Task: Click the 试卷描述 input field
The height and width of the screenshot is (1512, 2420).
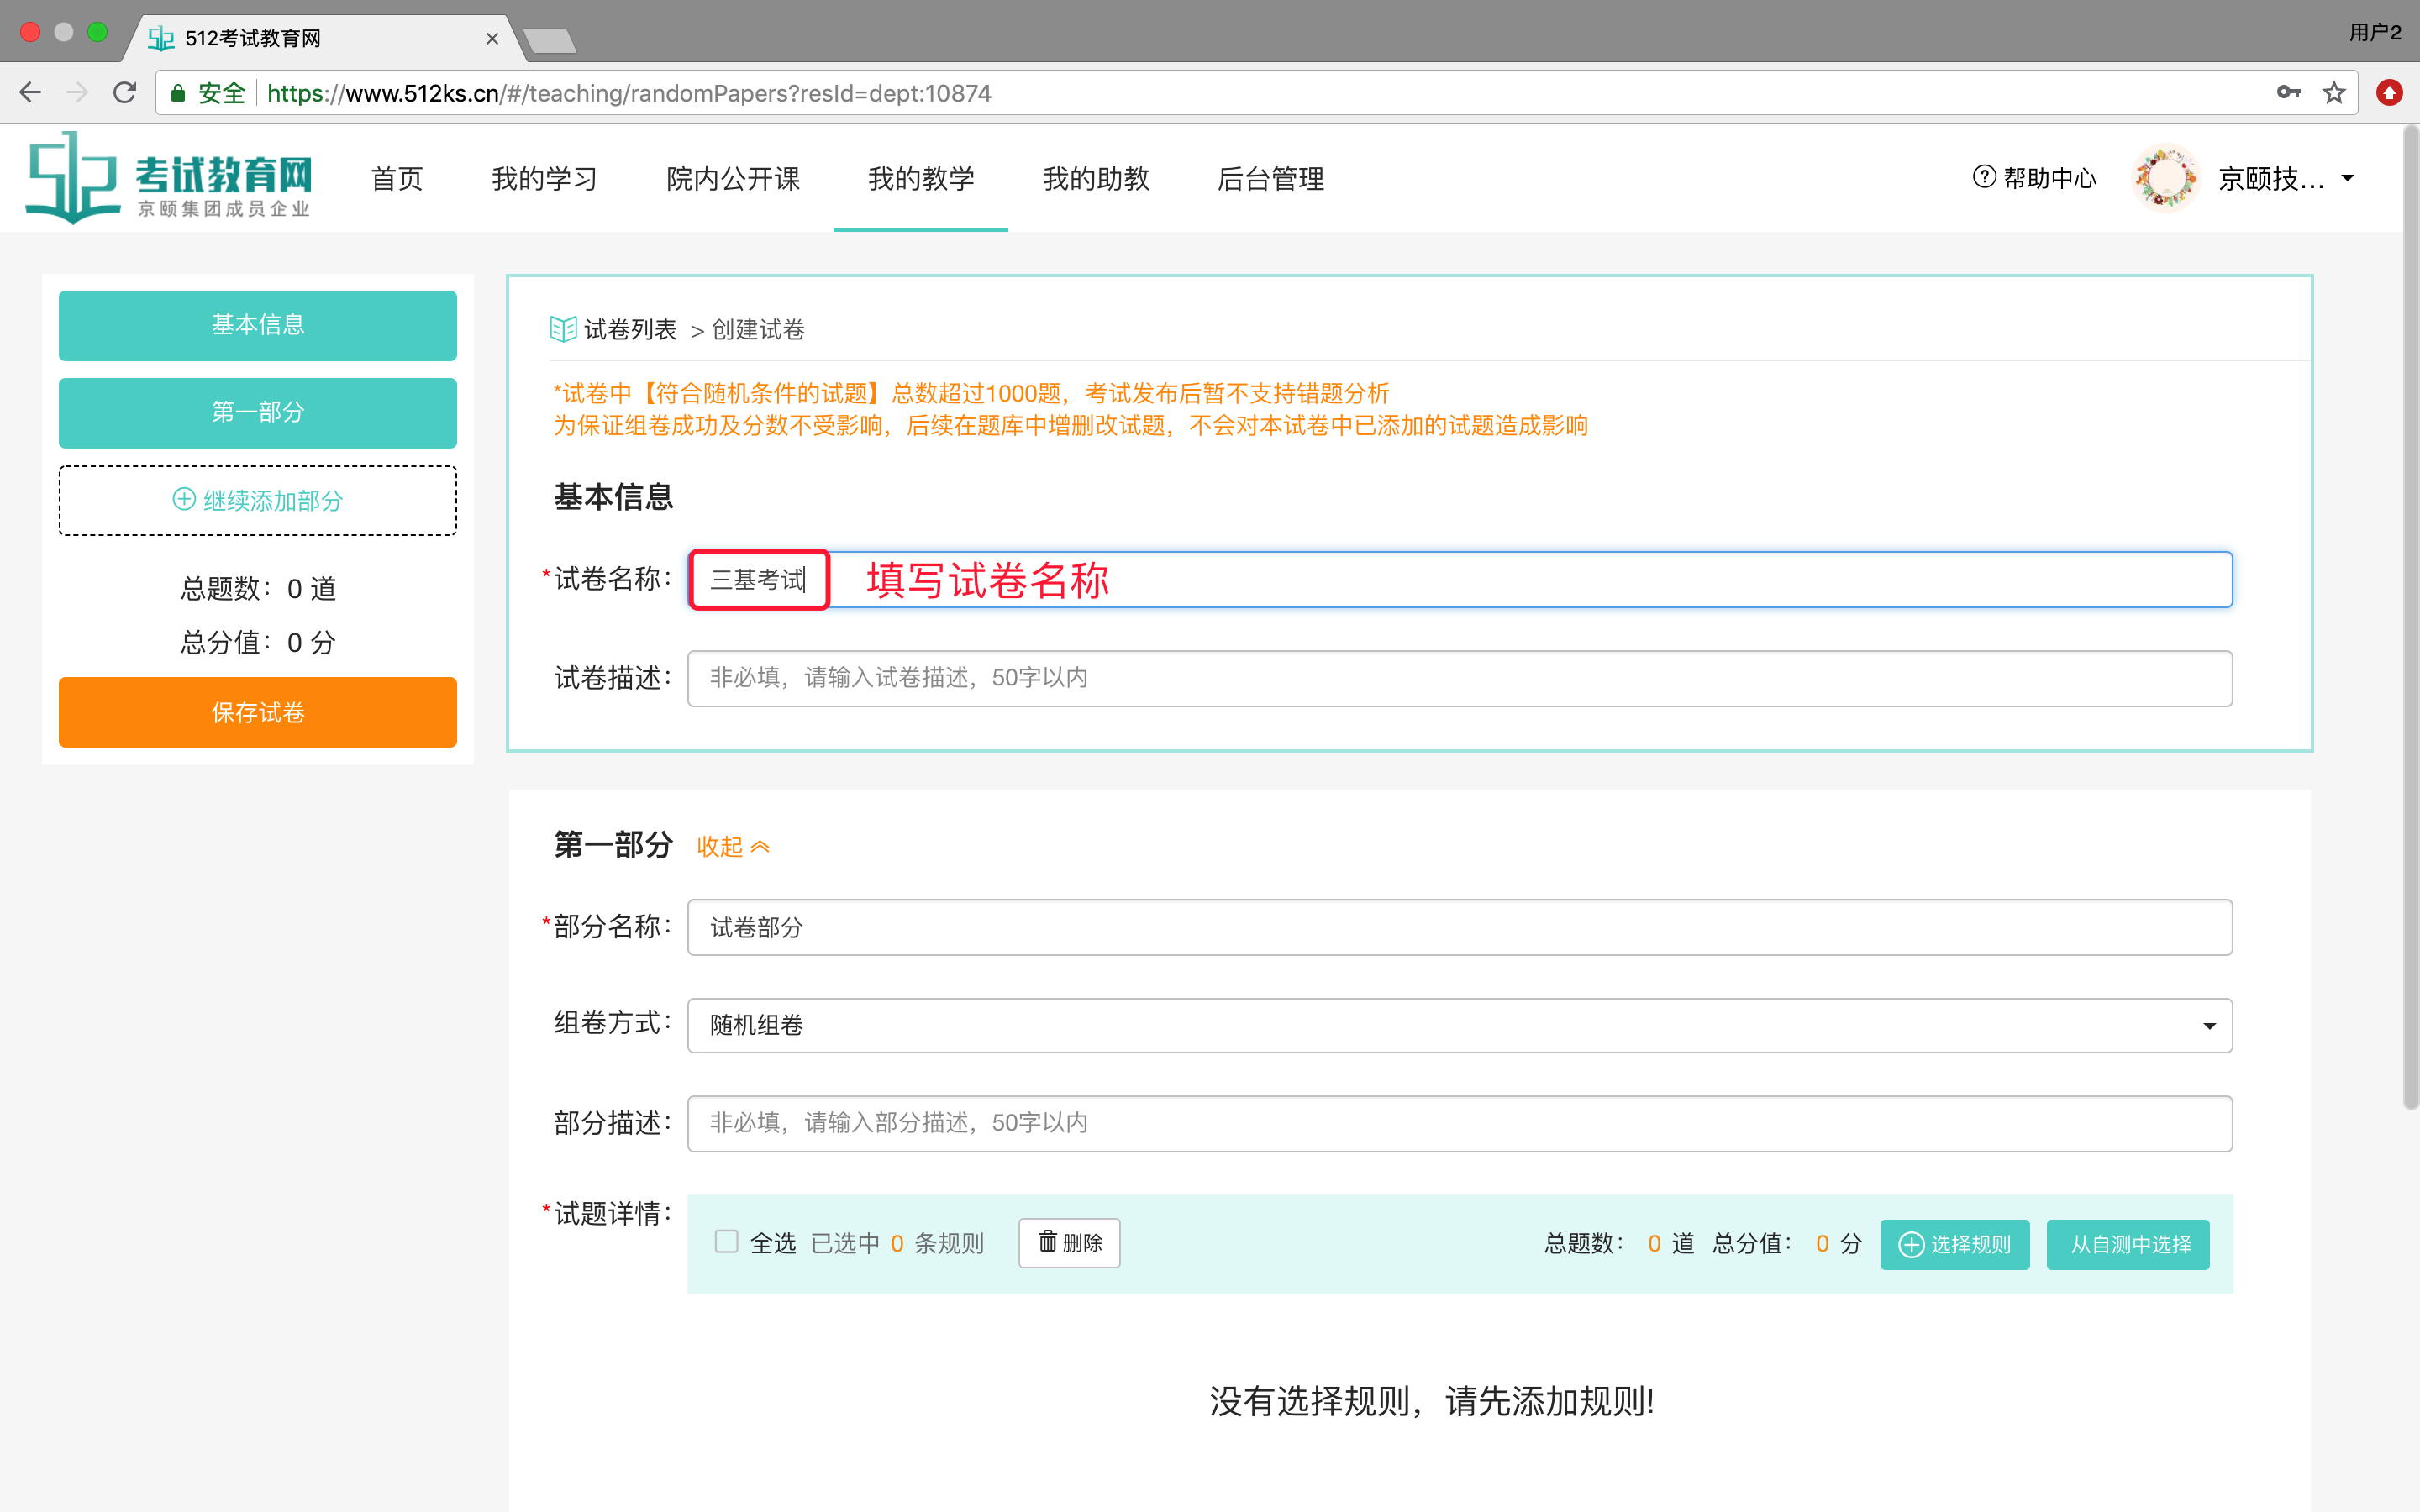Action: click(1459, 678)
